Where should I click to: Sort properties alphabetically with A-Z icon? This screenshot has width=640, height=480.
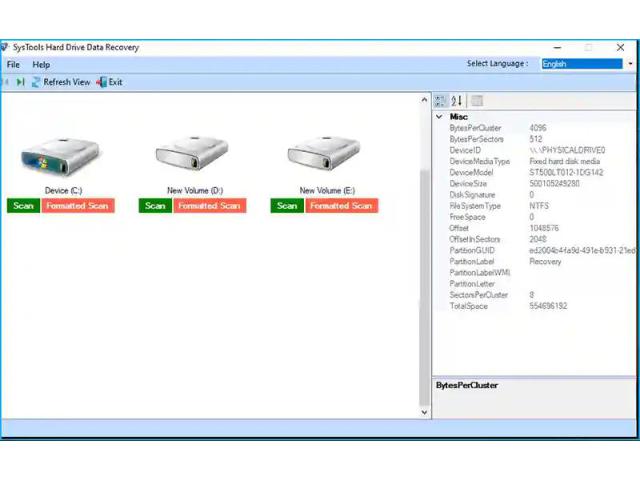click(457, 100)
